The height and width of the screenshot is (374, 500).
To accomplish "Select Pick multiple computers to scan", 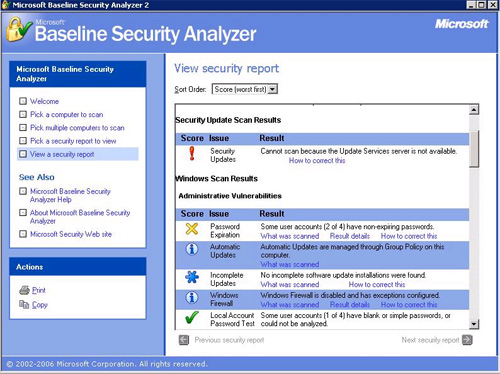I will [77, 128].
